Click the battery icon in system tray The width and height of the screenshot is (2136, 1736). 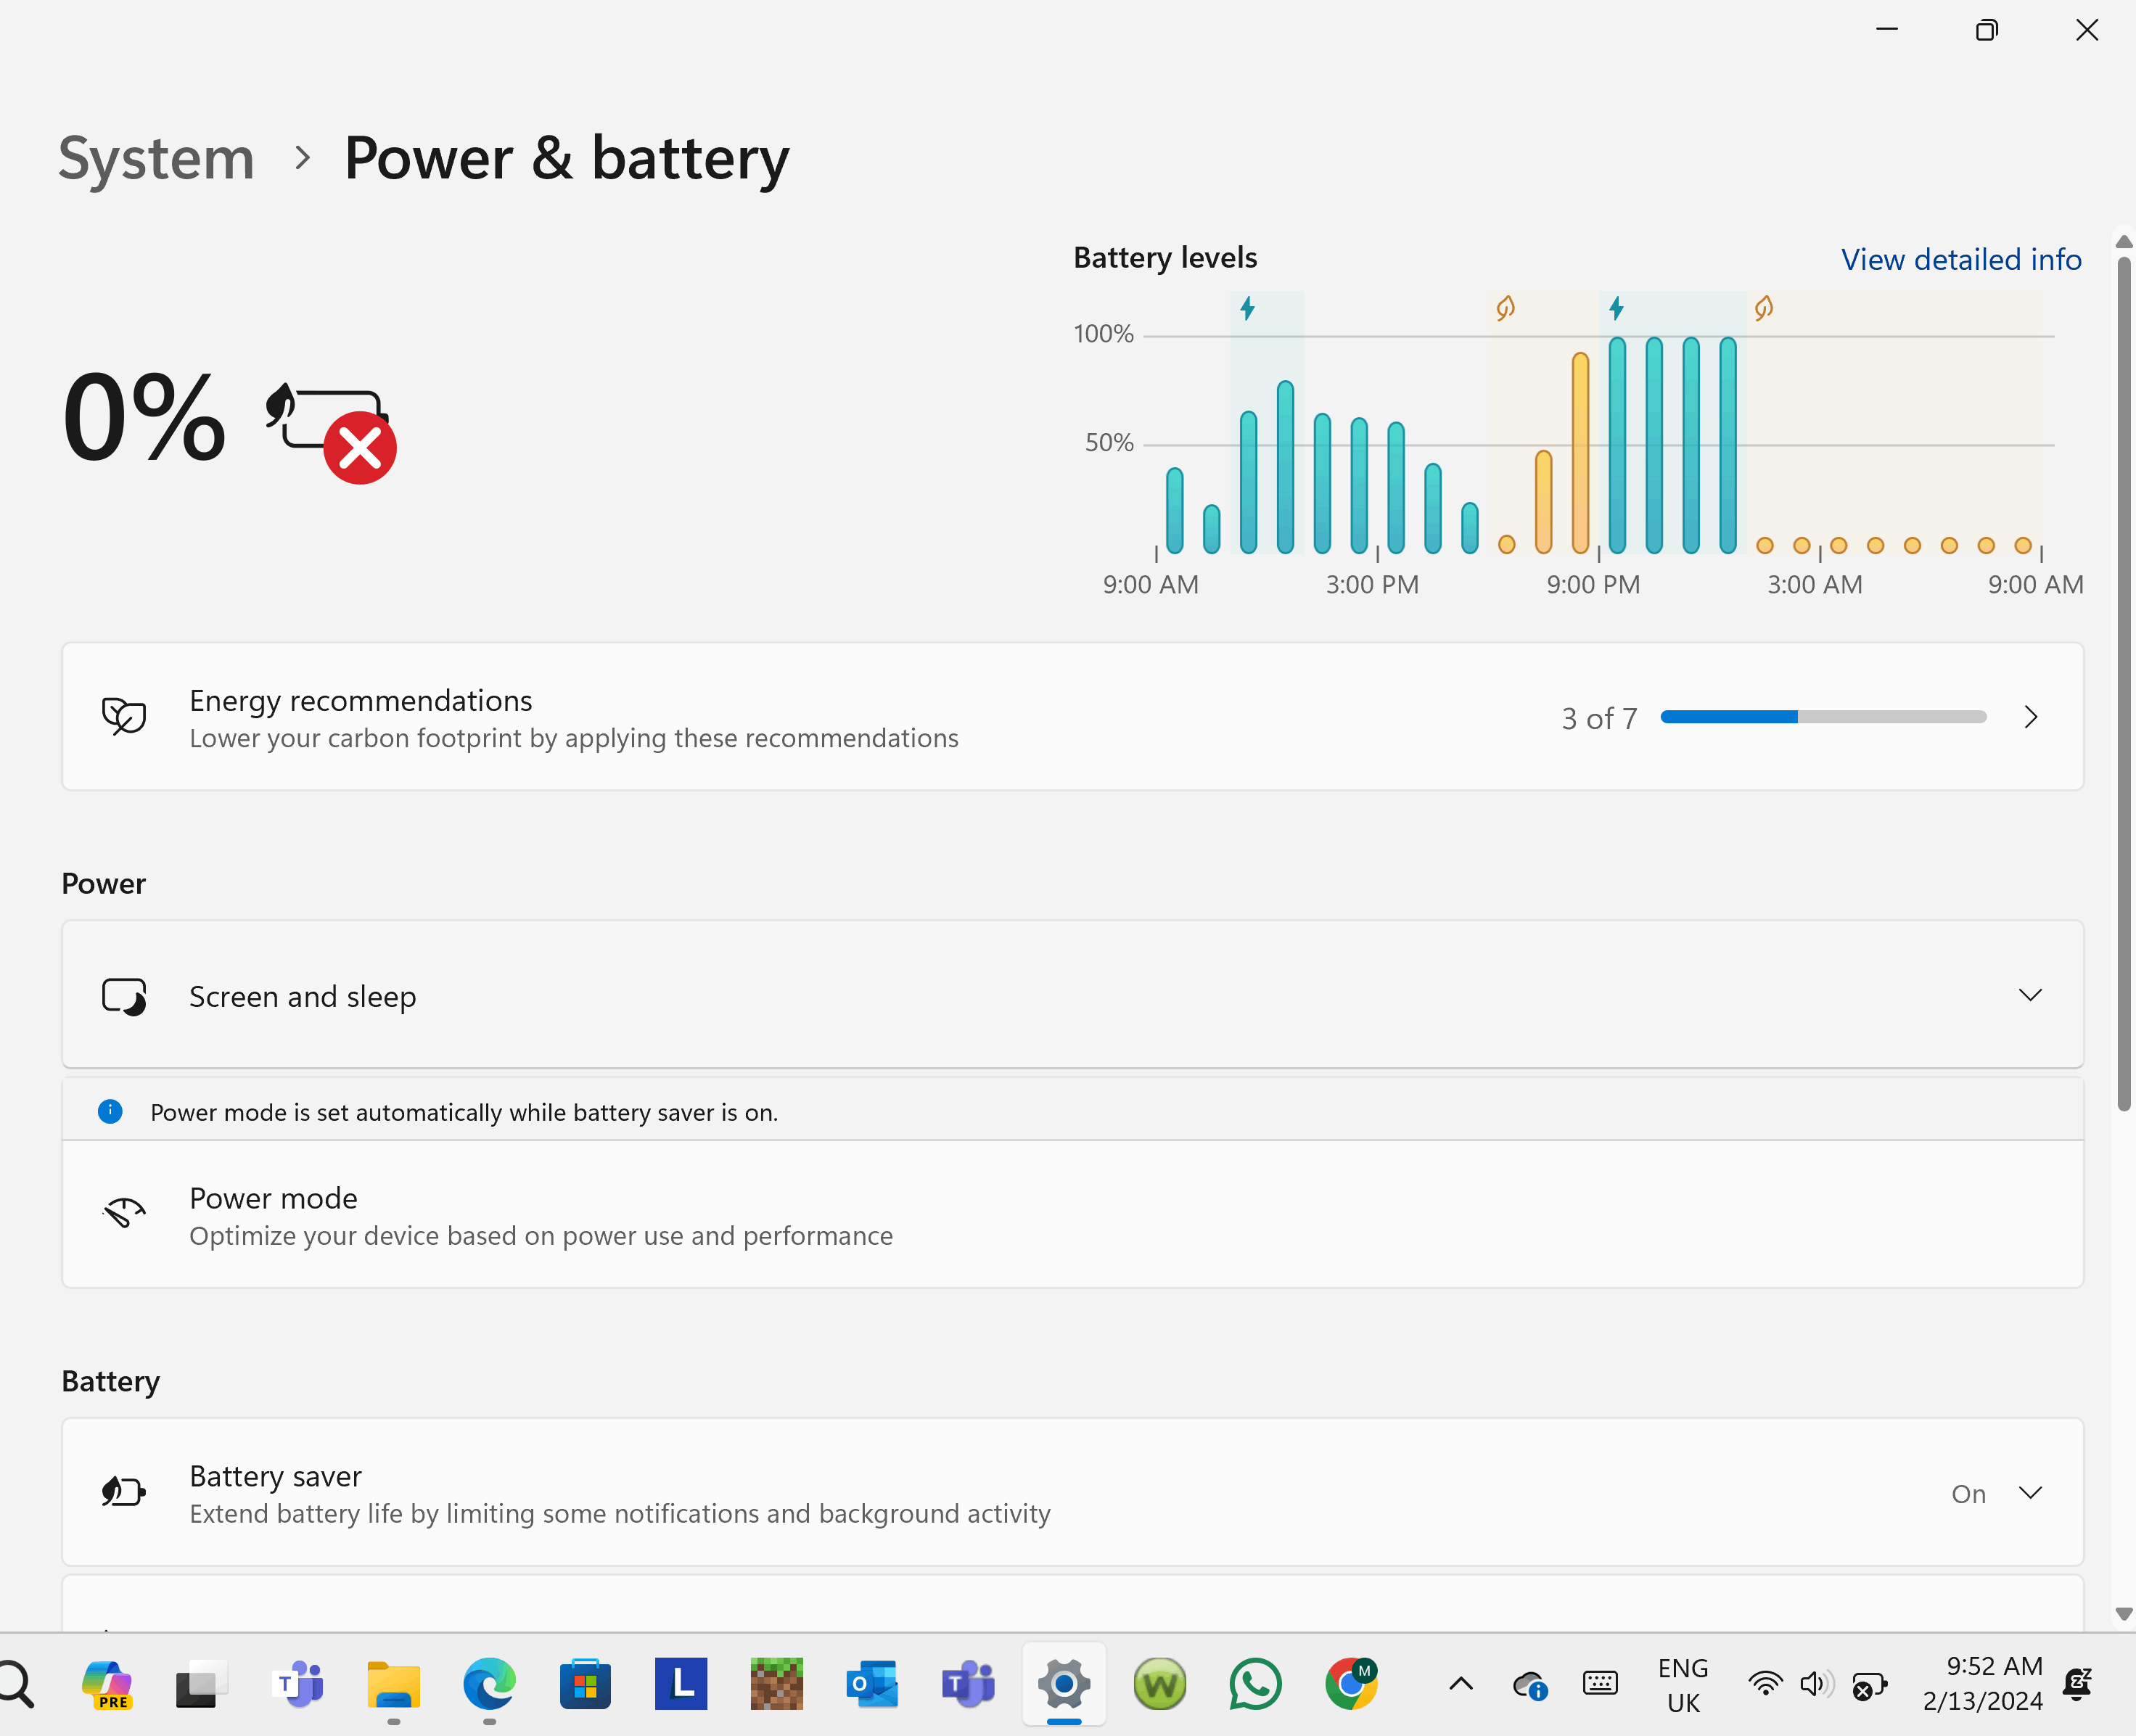(x=1868, y=1685)
